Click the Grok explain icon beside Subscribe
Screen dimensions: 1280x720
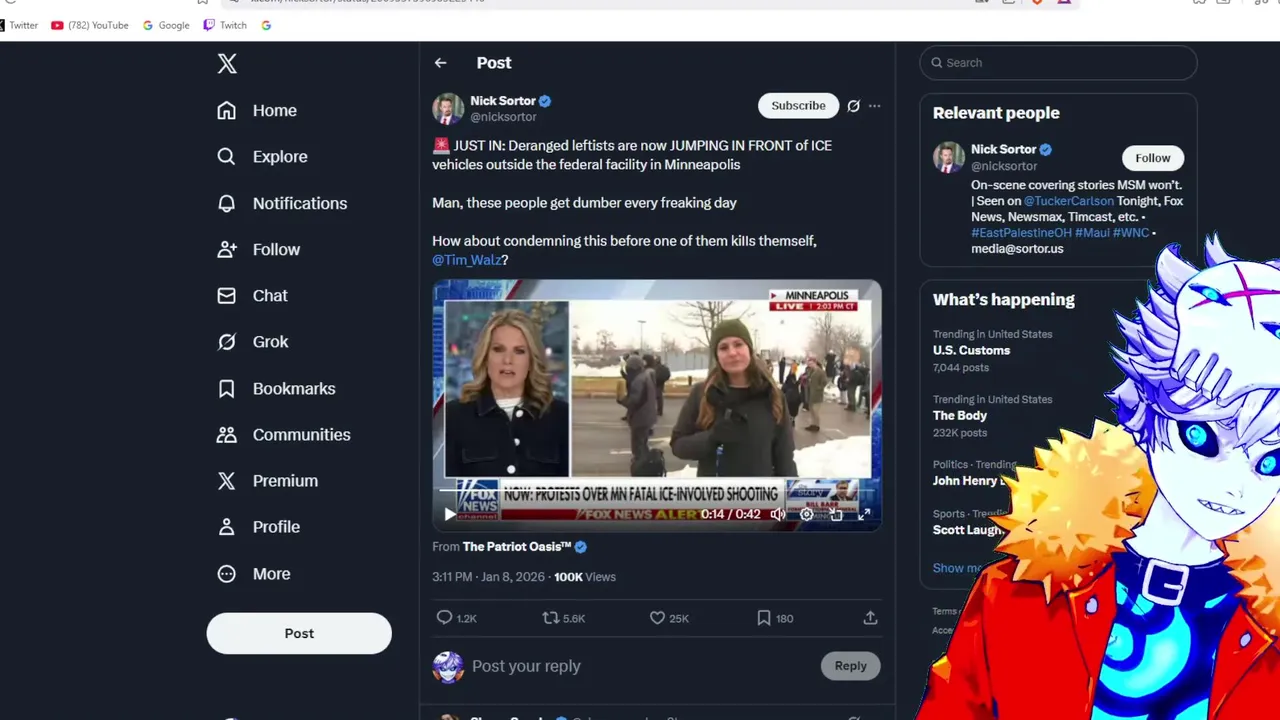[853, 105]
